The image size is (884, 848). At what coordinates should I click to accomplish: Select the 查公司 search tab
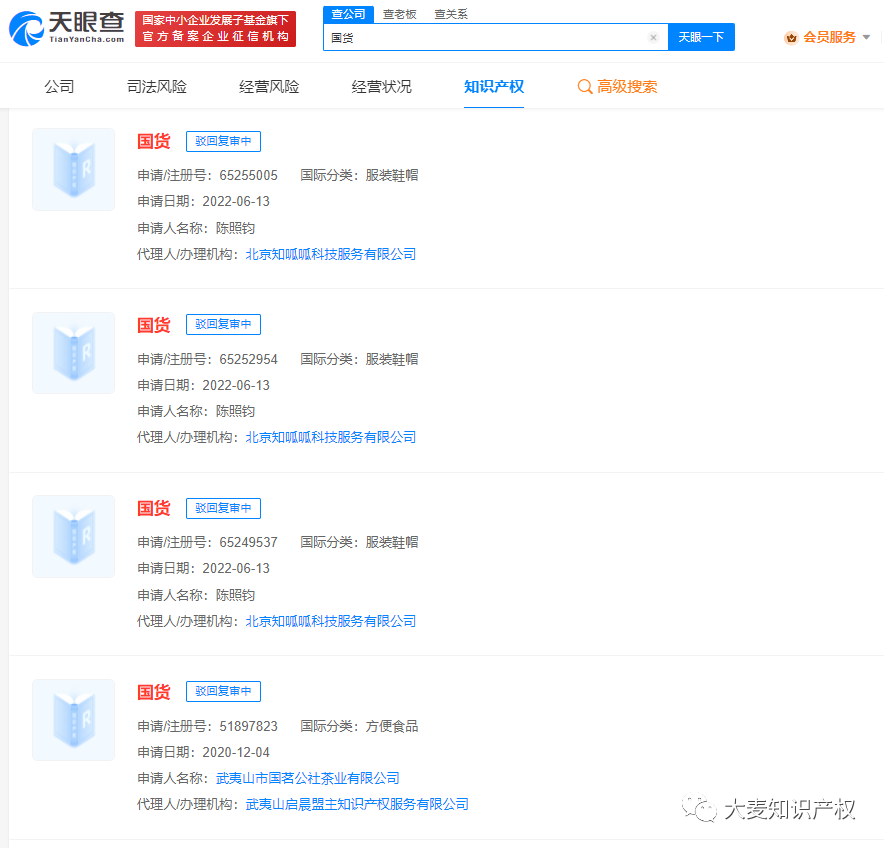click(348, 14)
